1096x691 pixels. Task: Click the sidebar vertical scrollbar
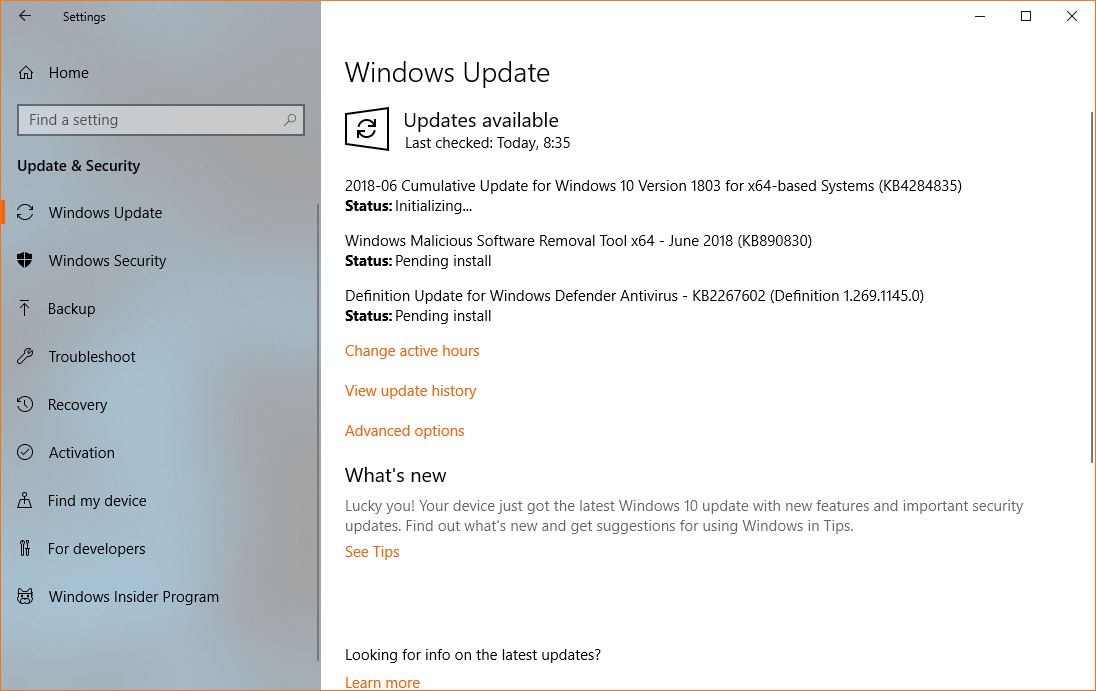point(319,433)
